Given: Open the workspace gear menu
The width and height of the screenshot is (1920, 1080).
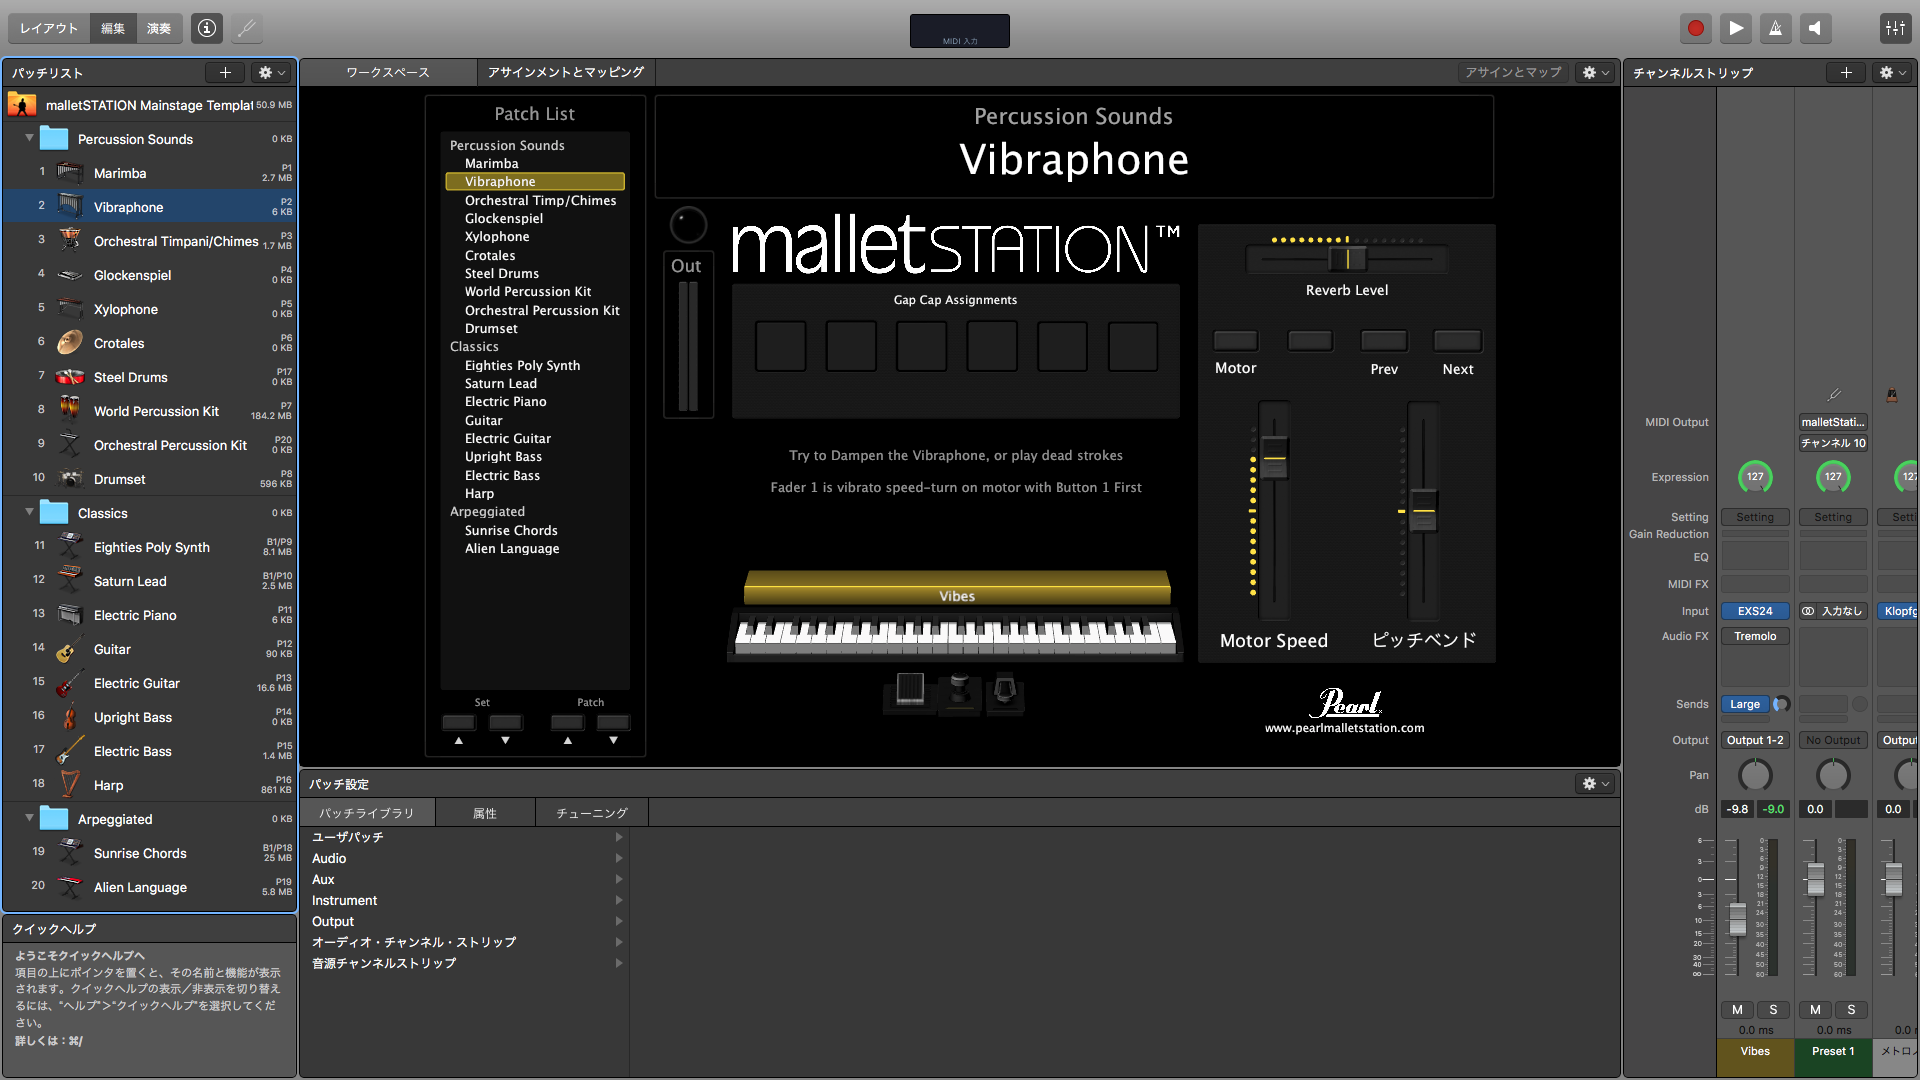Looking at the screenshot, I should pyautogui.click(x=1595, y=72).
